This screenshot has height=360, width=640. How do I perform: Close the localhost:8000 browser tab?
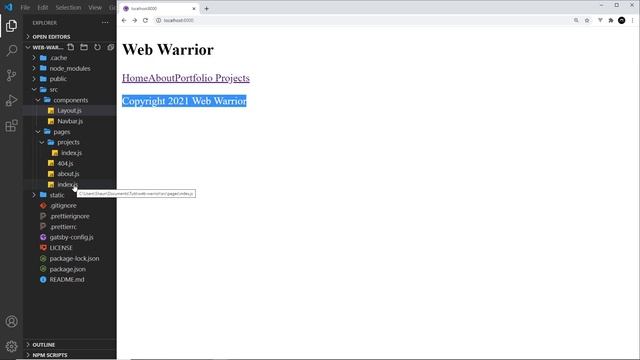click(x=194, y=9)
